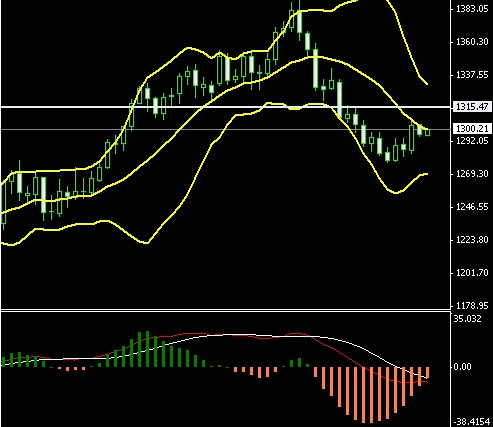Click the 1315.47 horizontal line price label
This screenshot has height=427, width=493.
coord(472,107)
